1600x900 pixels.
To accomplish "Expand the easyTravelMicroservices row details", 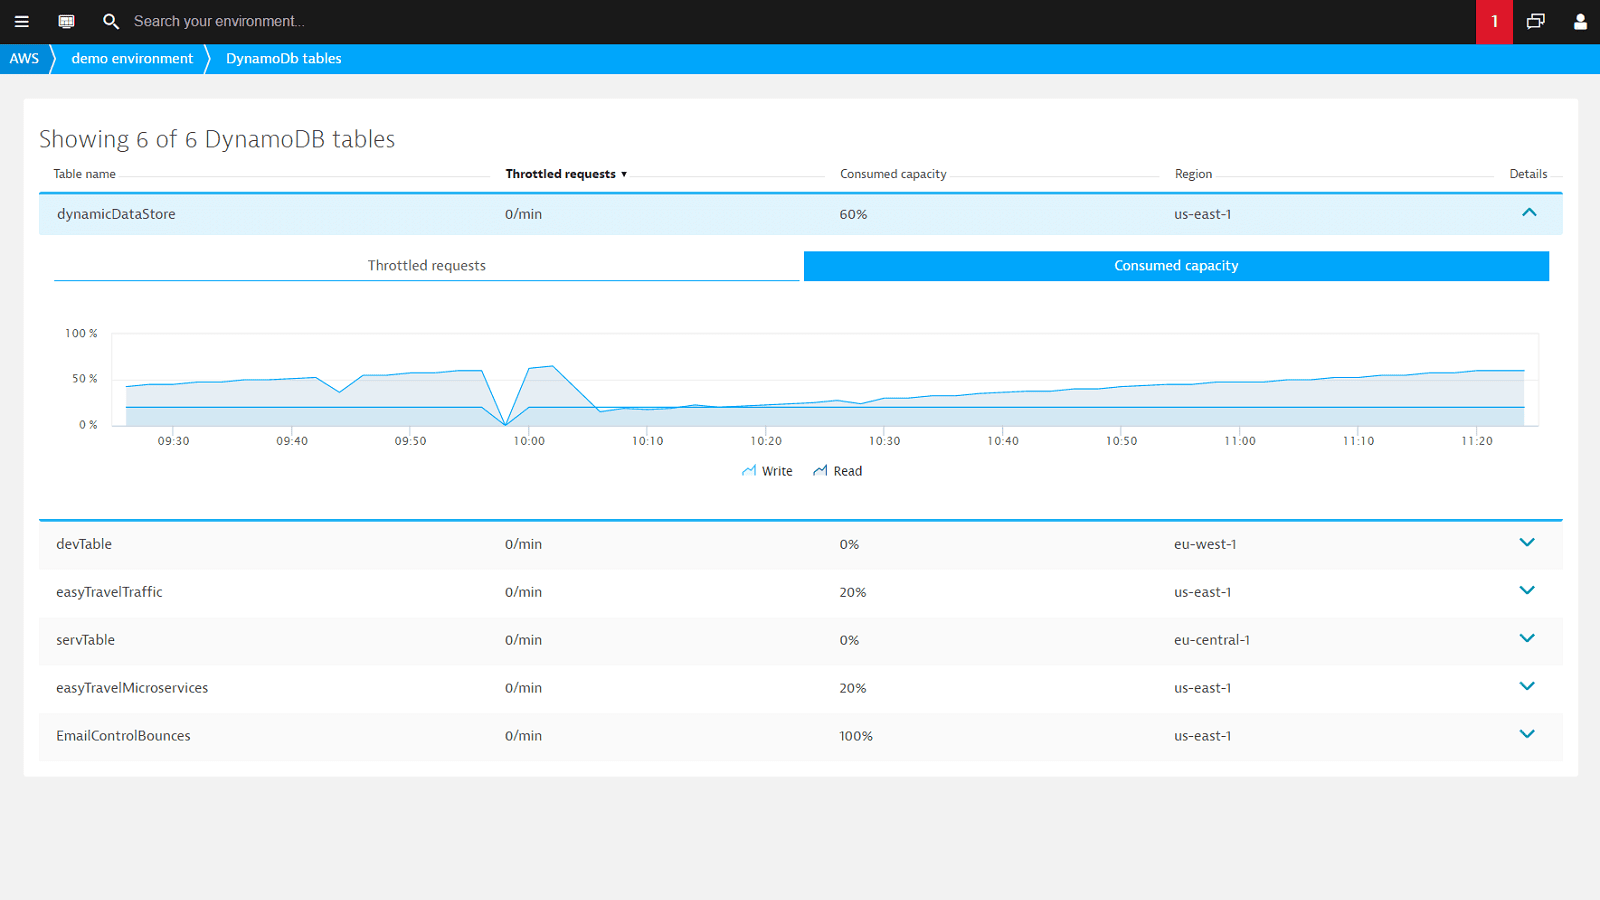I will click(x=1527, y=687).
